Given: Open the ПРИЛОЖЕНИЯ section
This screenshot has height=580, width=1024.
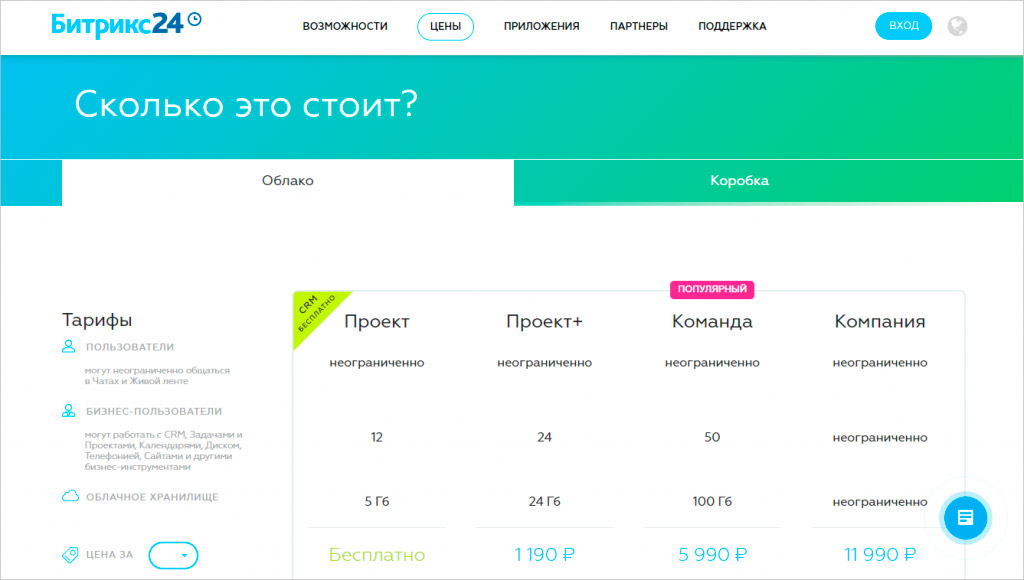Looking at the screenshot, I should (x=541, y=27).
